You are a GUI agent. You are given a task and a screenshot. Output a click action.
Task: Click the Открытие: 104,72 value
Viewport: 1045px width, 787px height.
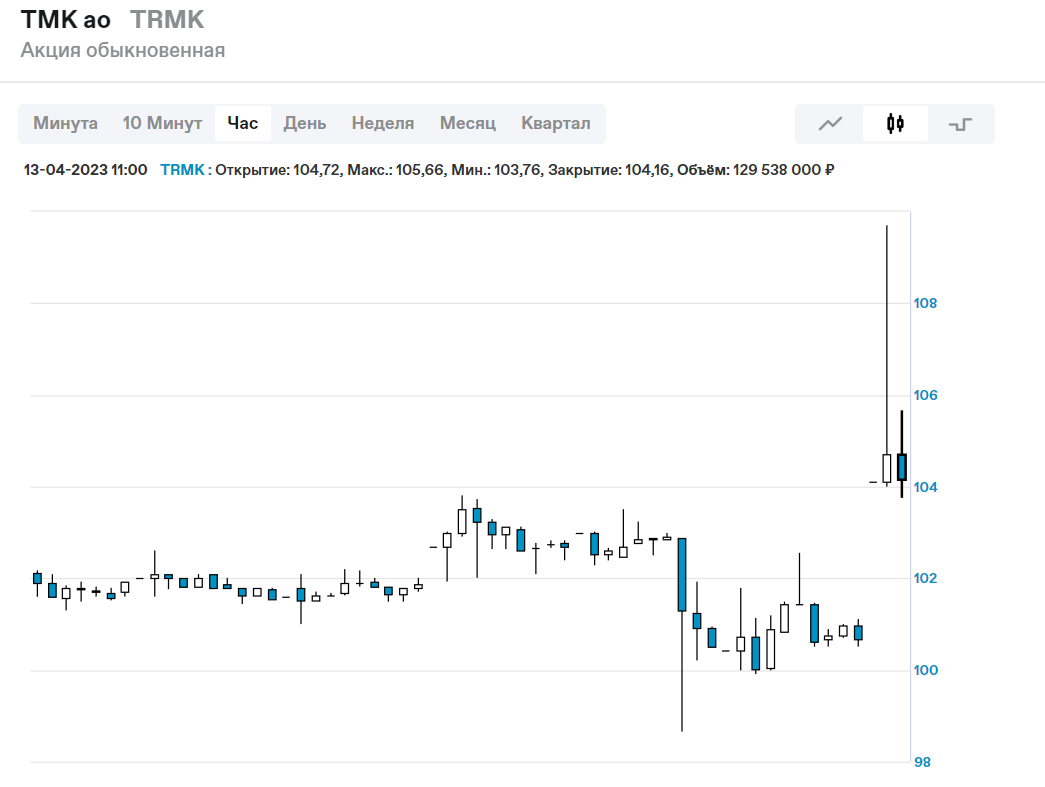click(279, 170)
